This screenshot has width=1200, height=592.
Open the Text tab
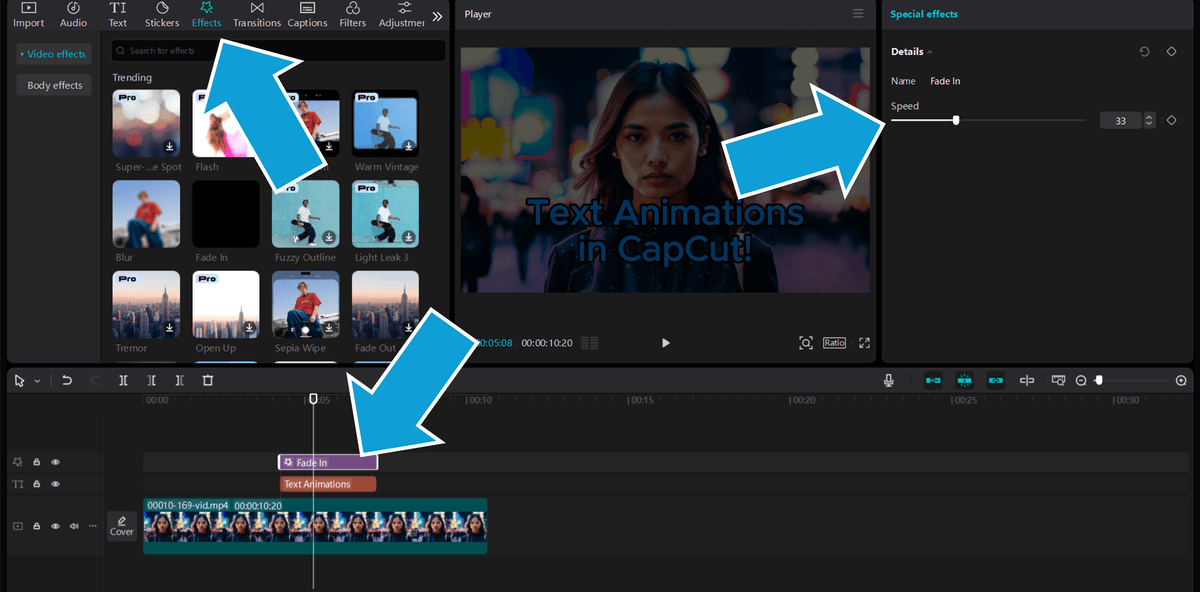coord(118,15)
